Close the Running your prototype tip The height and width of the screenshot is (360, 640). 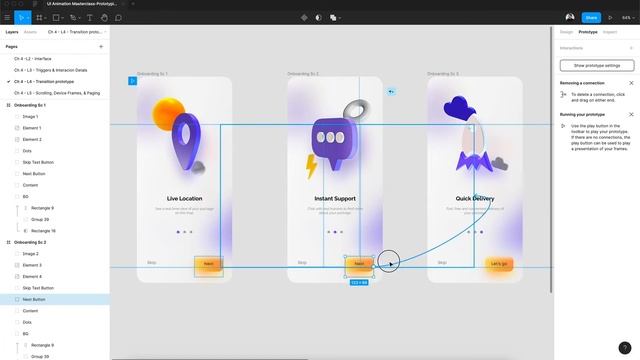[631, 114]
